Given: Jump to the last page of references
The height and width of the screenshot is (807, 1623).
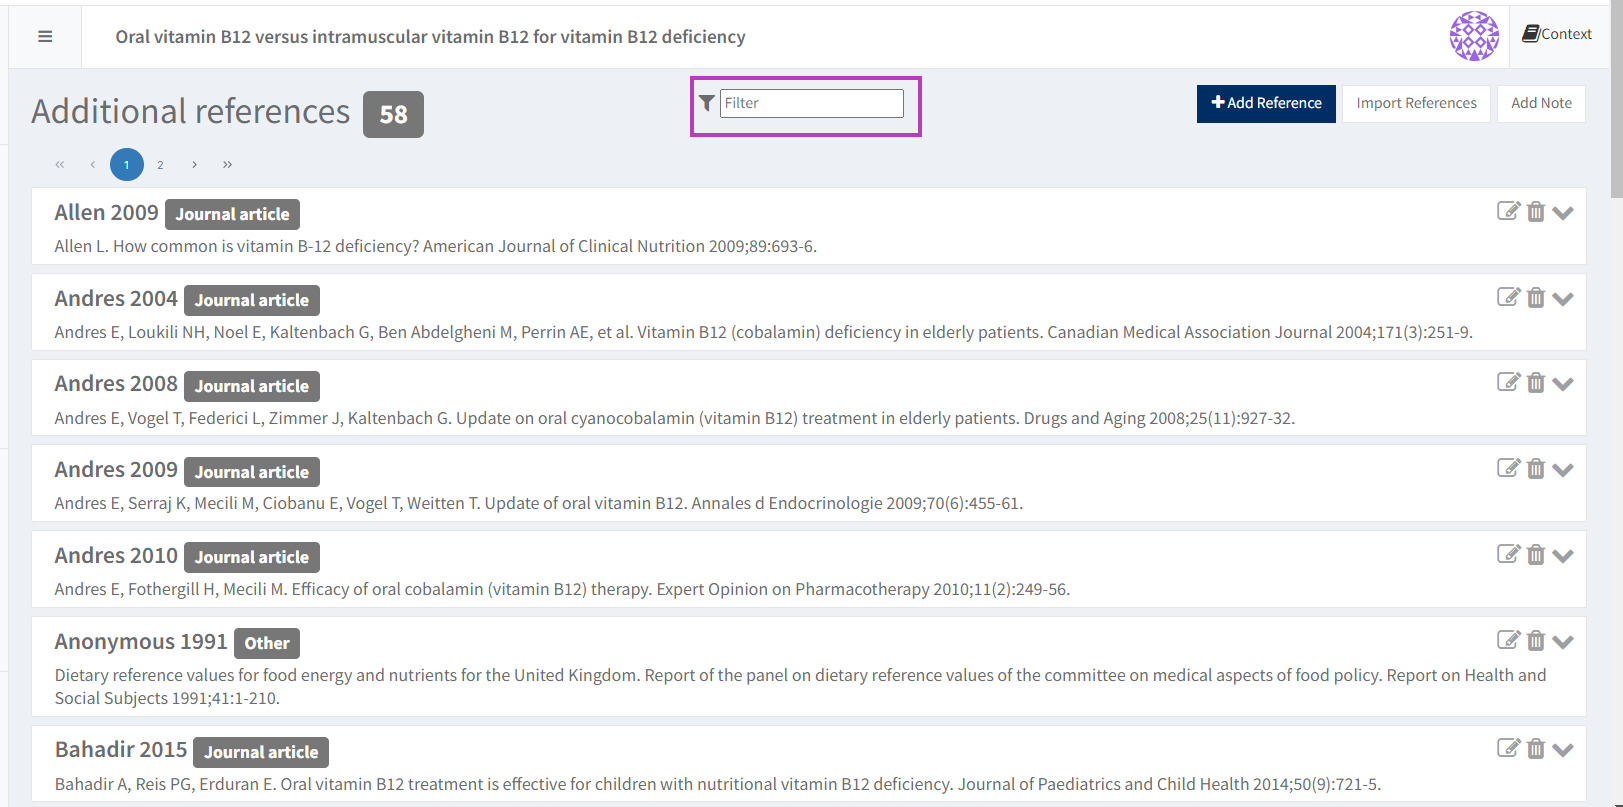Looking at the screenshot, I should click(x=228, y=165).
